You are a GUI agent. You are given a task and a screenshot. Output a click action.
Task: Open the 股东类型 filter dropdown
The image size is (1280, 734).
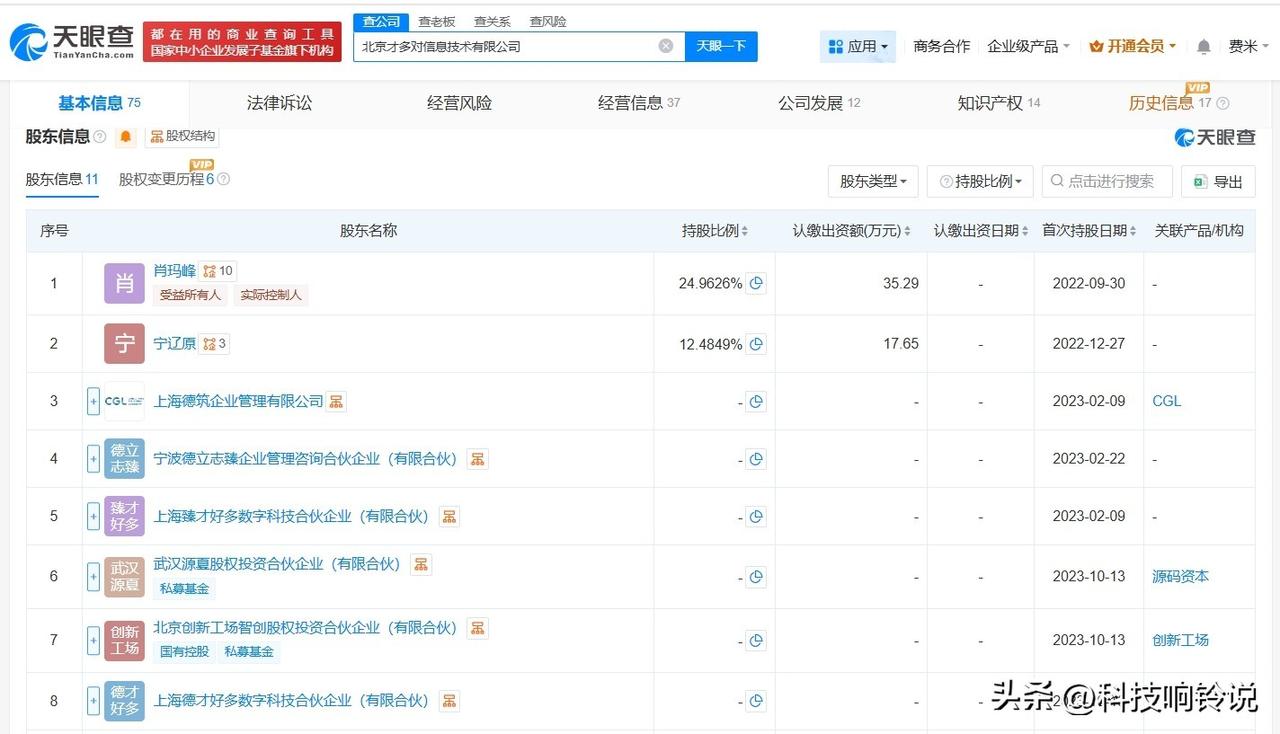point(873,181)
